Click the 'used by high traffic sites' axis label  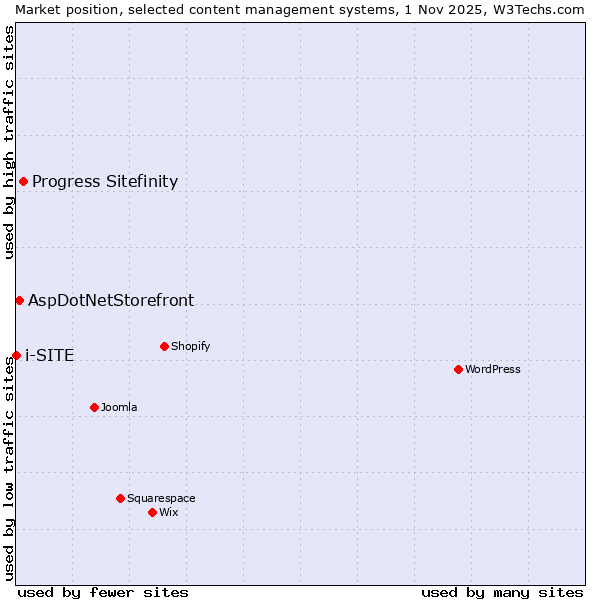coord(9,142)
